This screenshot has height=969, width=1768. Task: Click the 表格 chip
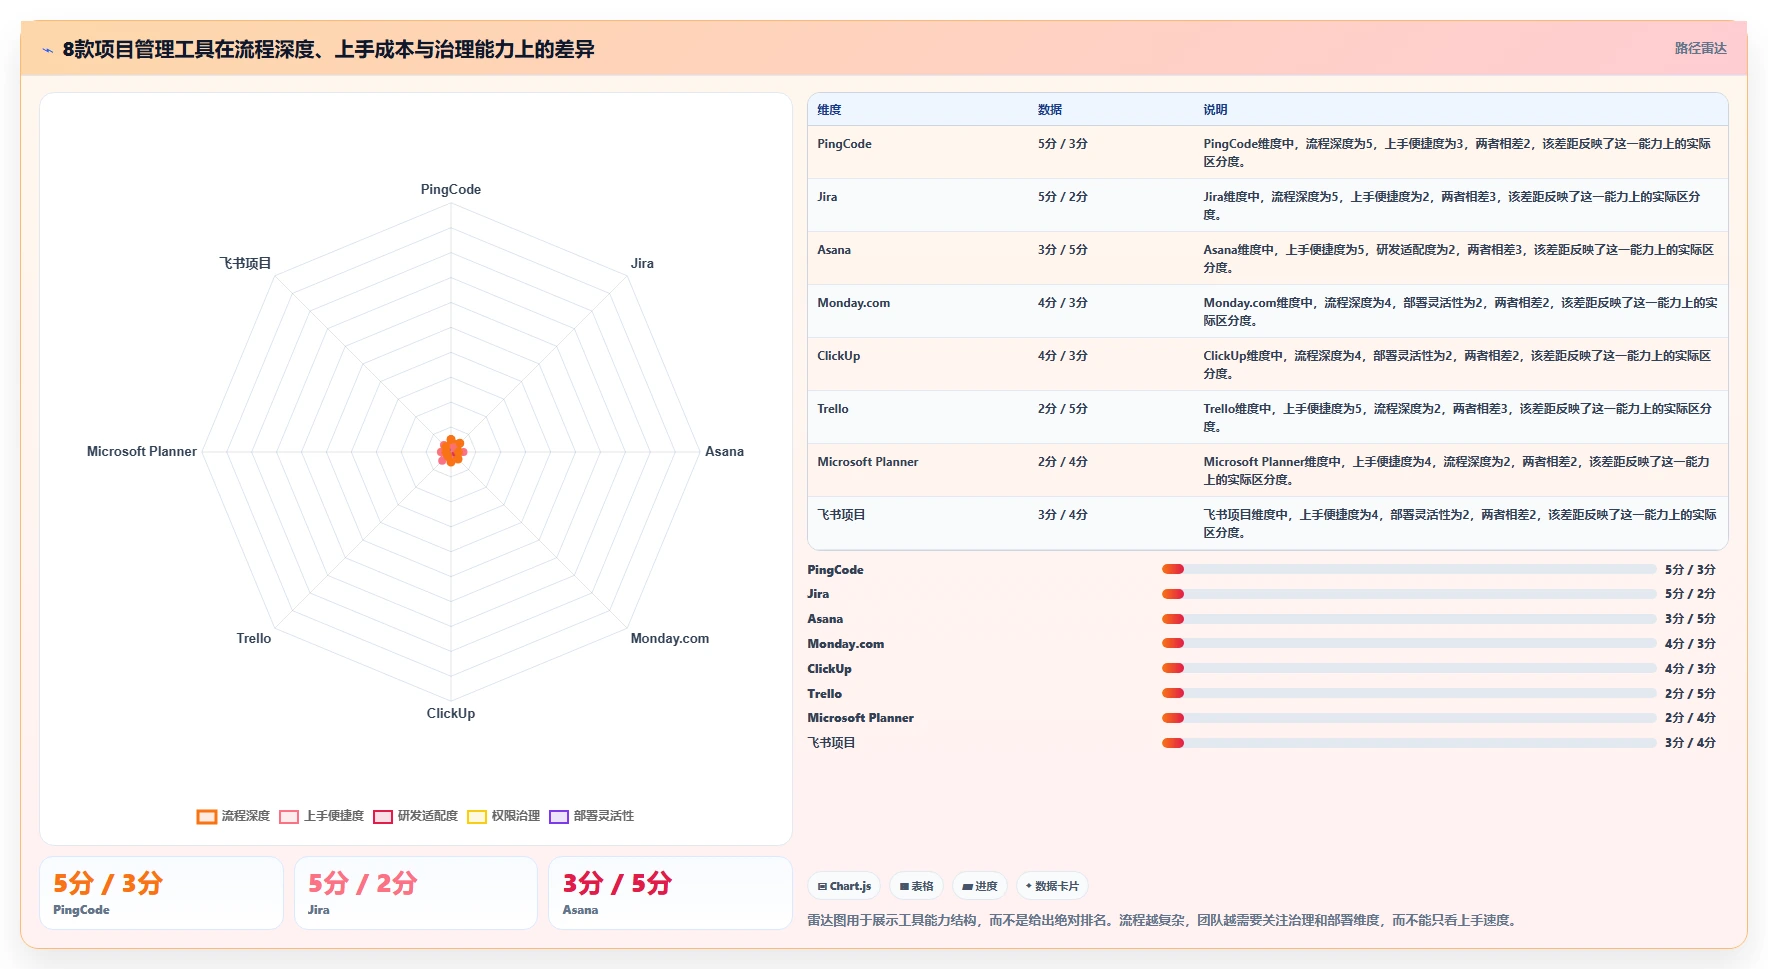click(x=916, y=886)
